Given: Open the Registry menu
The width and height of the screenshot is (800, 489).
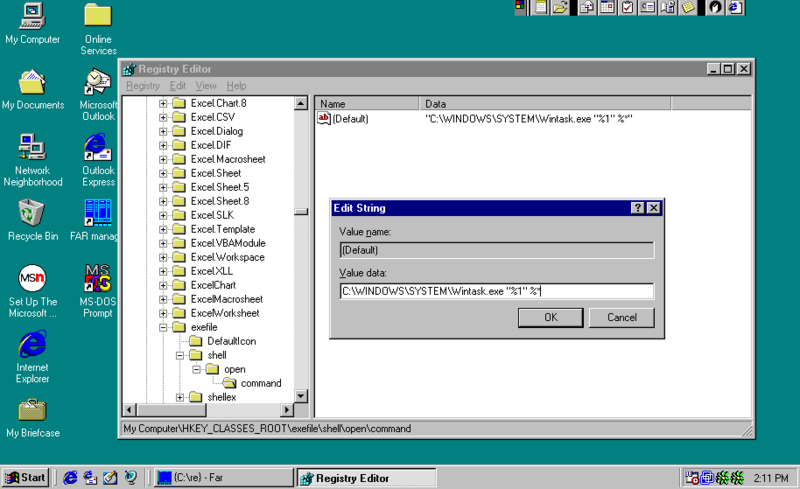Looking at the screenshot, I should 143,86.
